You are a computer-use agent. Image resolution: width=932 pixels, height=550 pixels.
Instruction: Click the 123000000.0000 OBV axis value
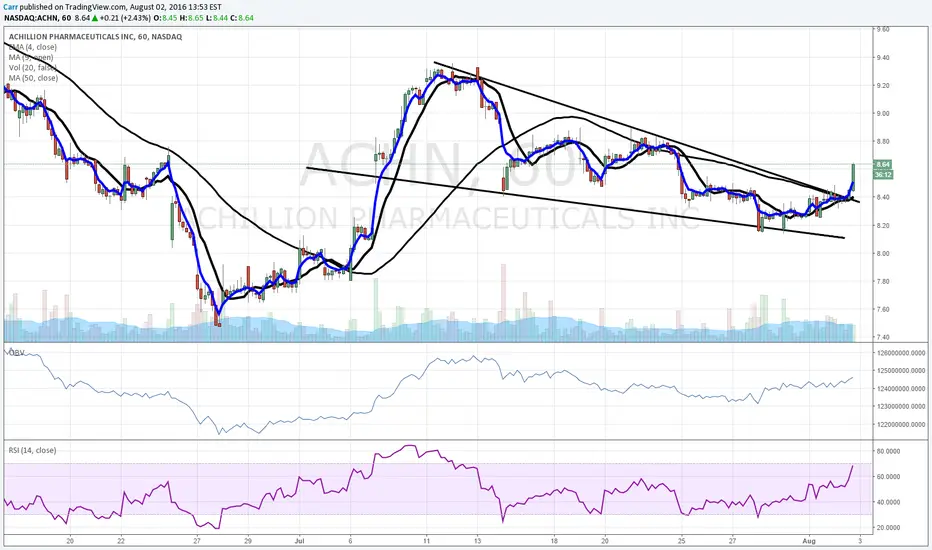coord(900,407)
